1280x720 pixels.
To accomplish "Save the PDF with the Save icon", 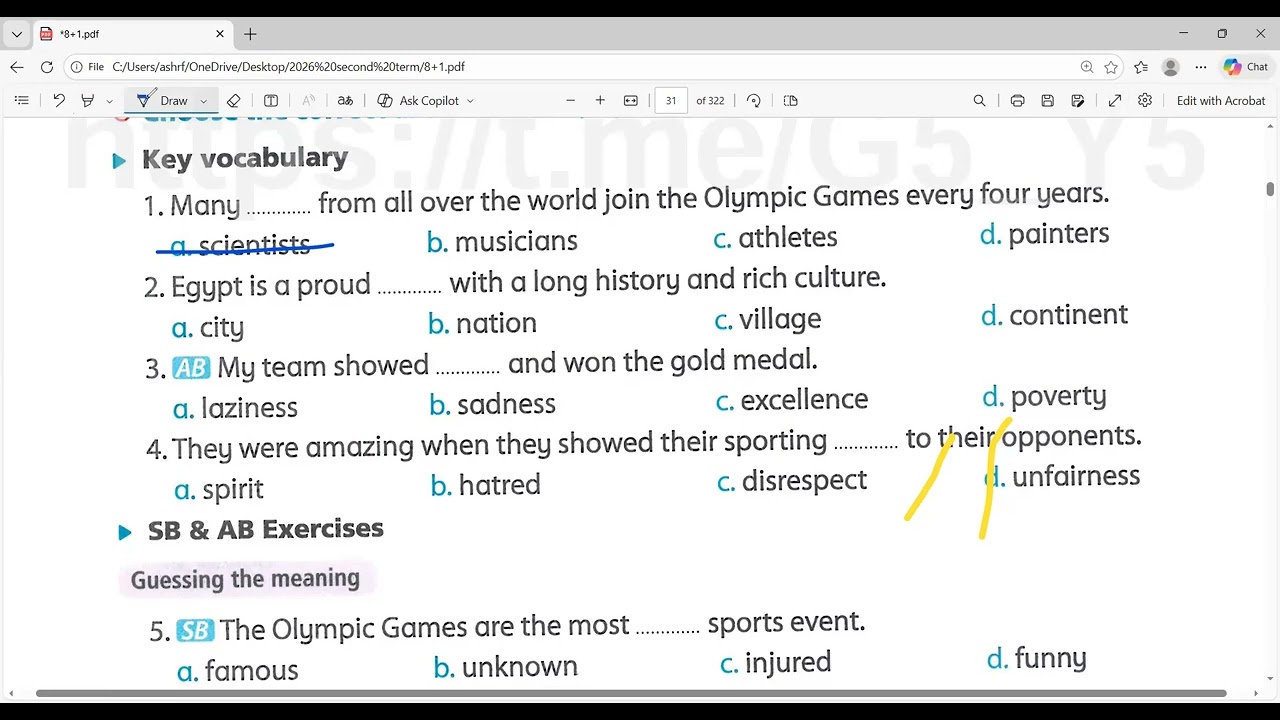I will pos(1048,100).
